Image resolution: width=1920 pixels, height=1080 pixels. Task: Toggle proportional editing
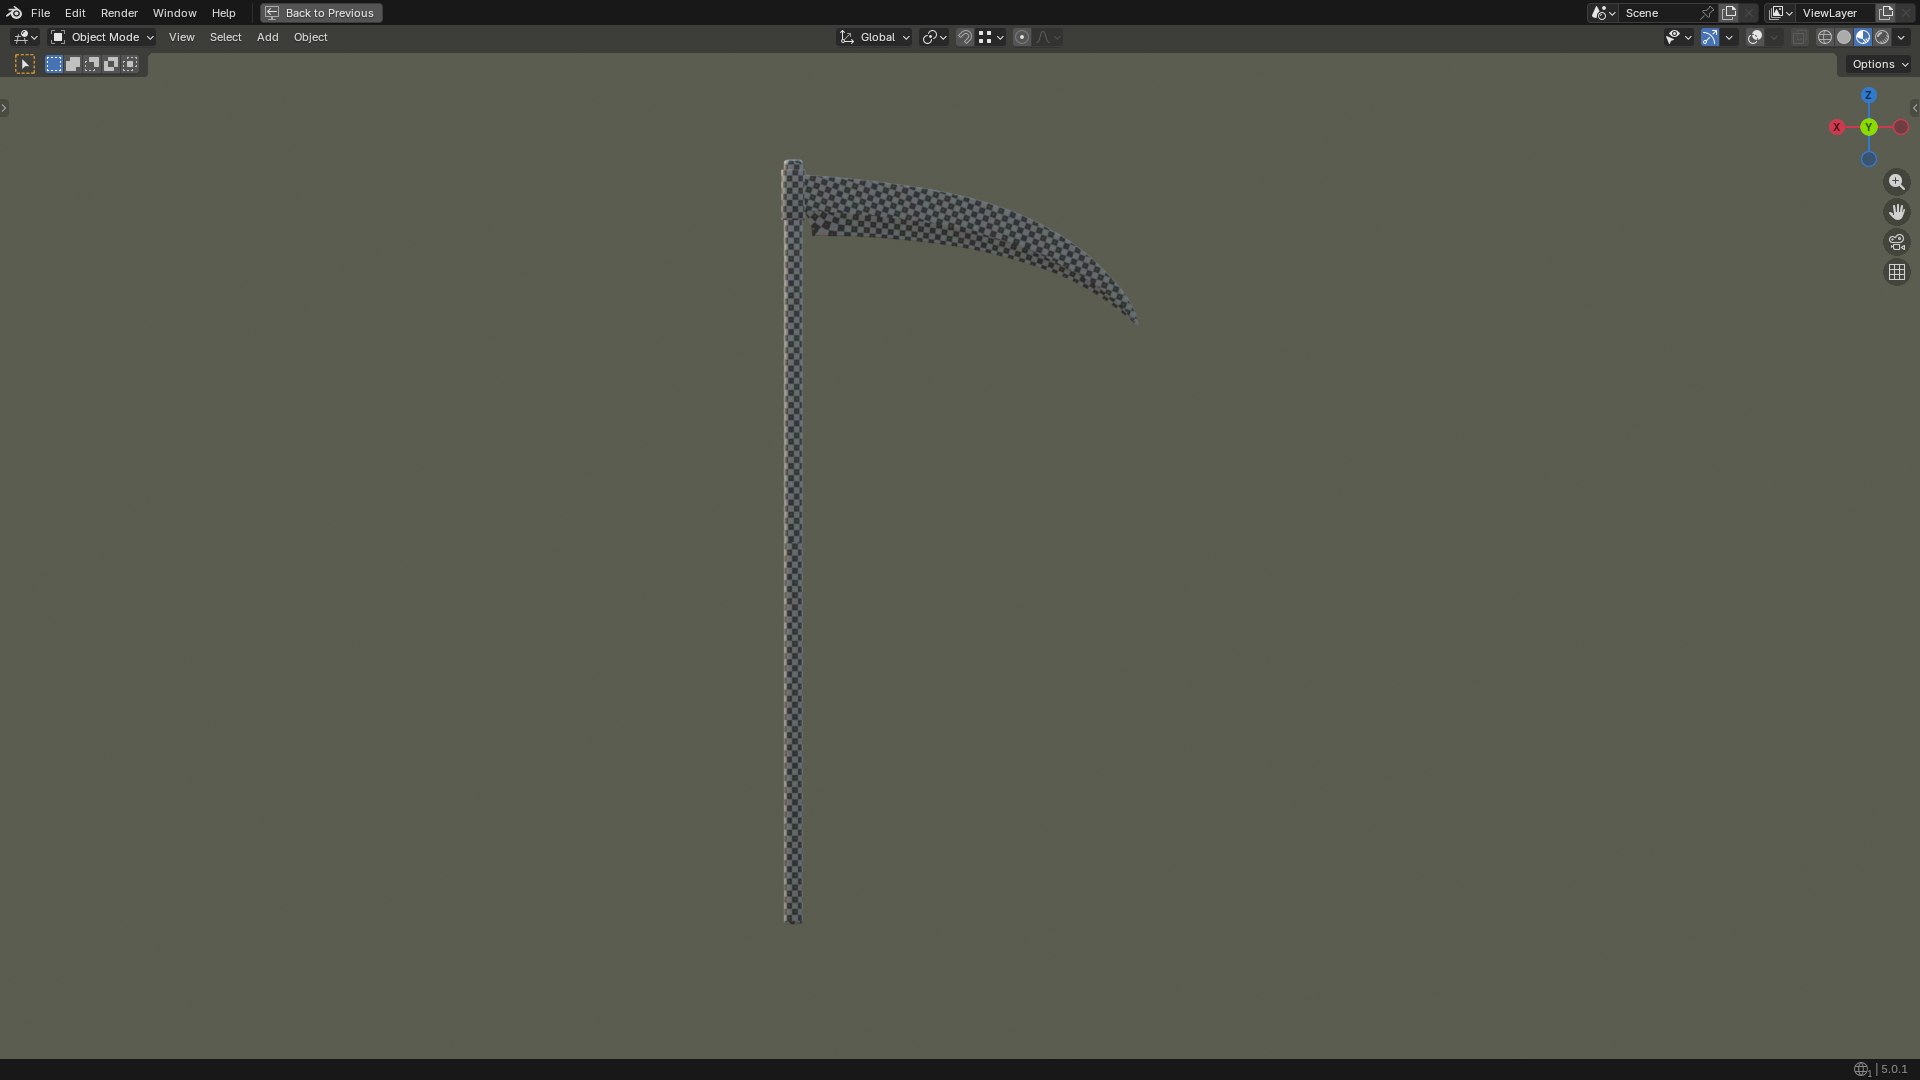coord(1022,37)
